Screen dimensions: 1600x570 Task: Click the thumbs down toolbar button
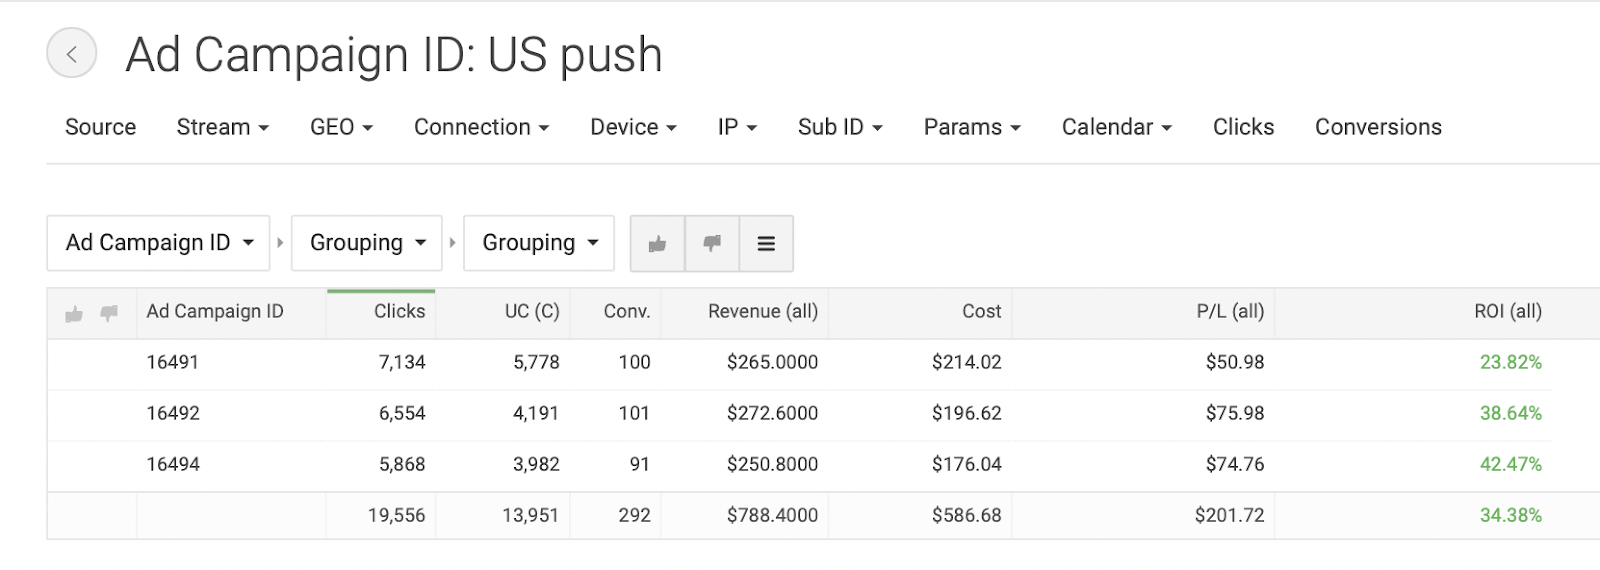(712, 243)
